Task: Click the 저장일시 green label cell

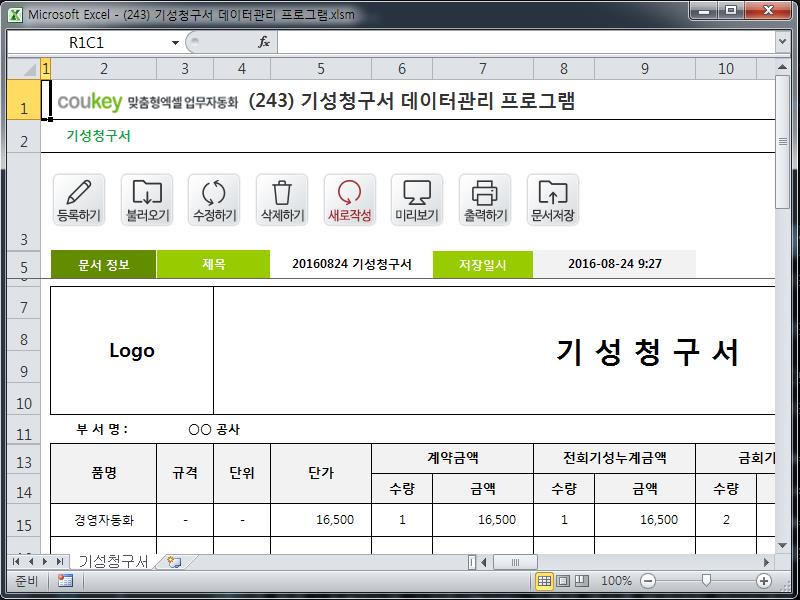Action: (483, 264)
